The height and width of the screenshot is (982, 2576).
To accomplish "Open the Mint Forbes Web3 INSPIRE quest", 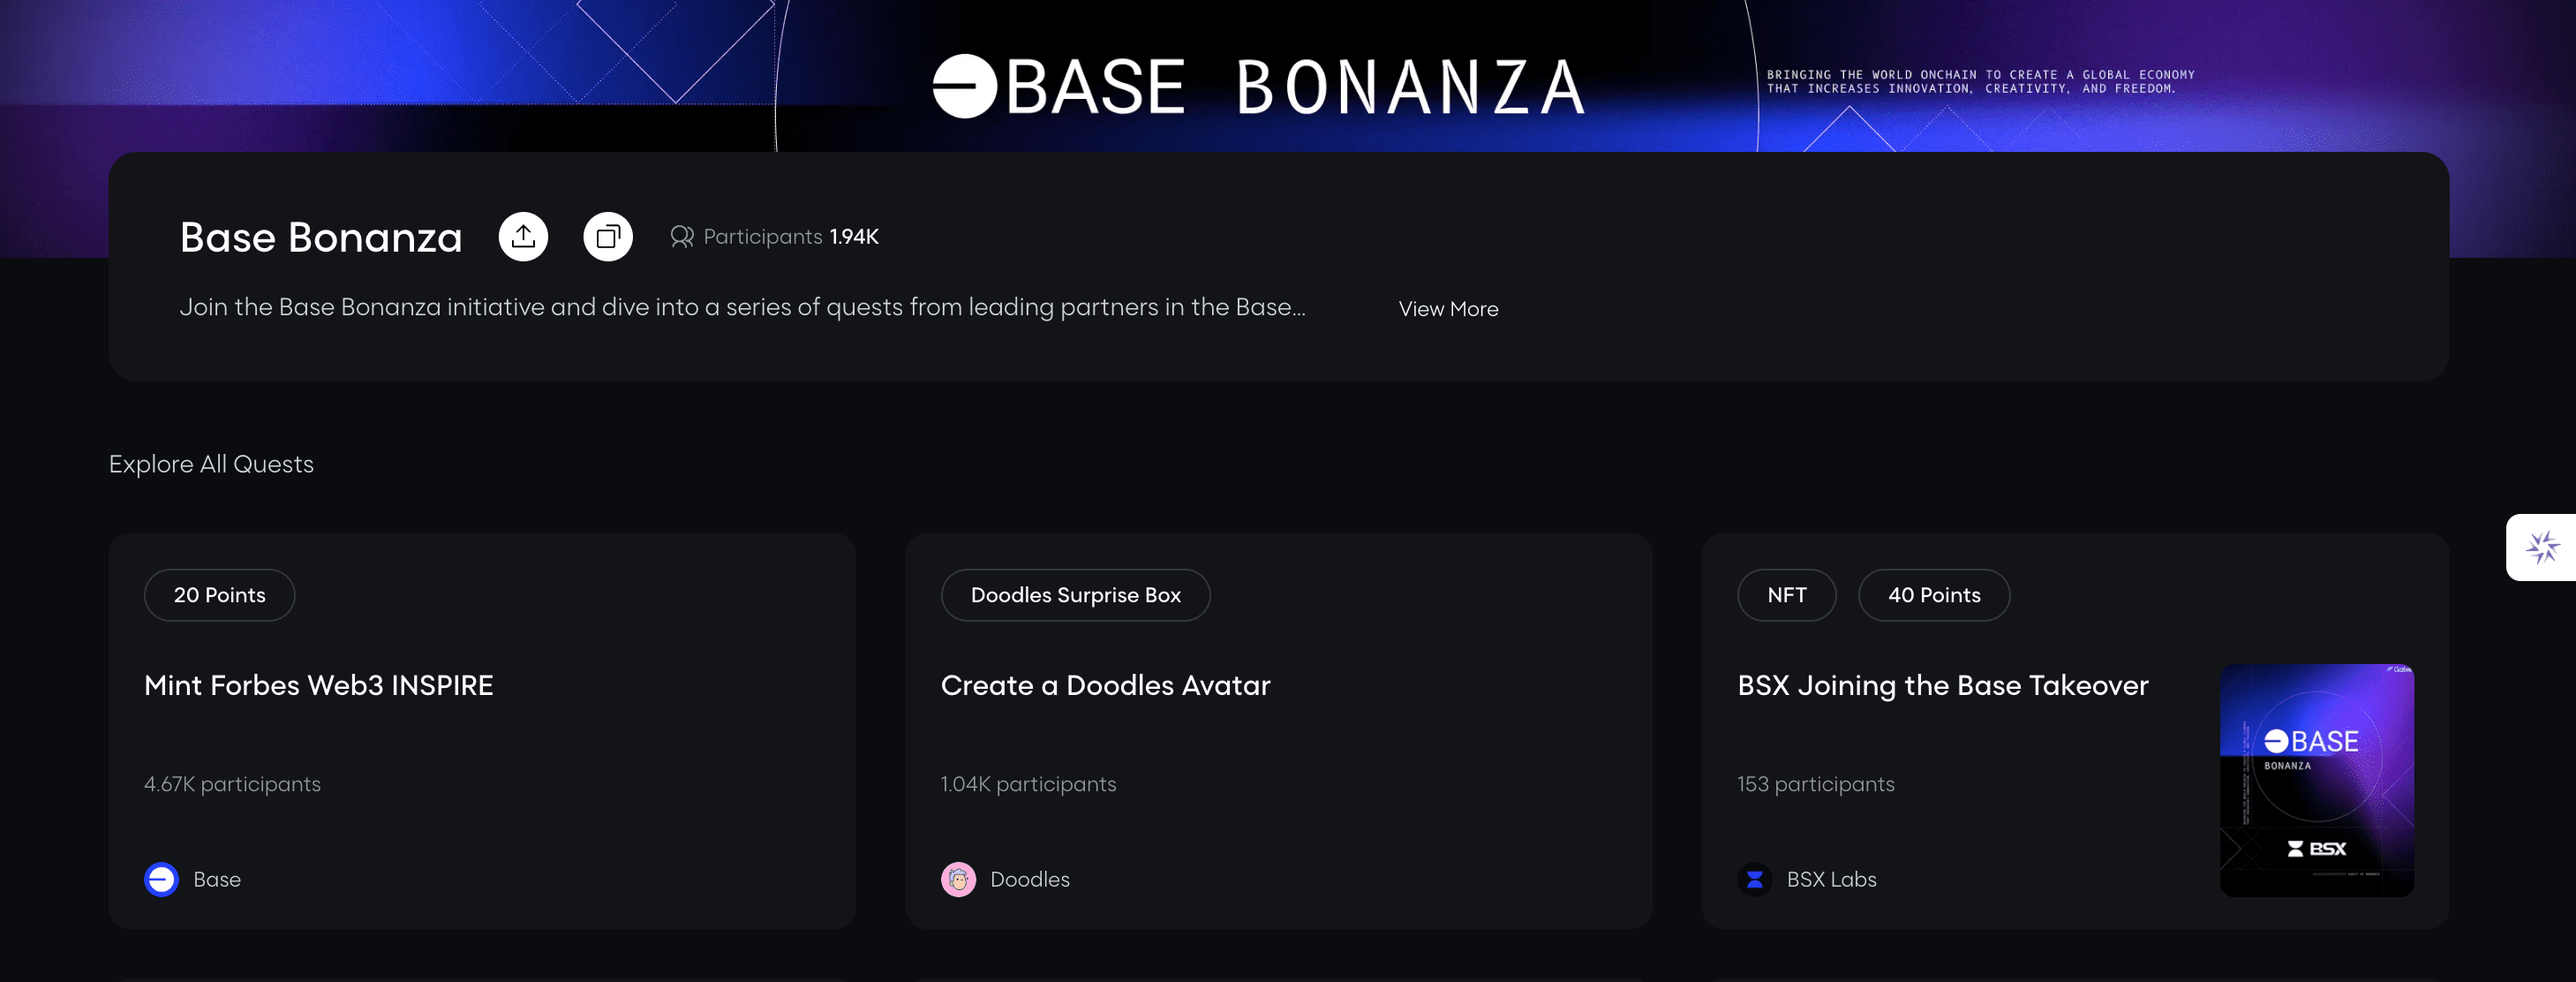I will (x=318, y=685).
